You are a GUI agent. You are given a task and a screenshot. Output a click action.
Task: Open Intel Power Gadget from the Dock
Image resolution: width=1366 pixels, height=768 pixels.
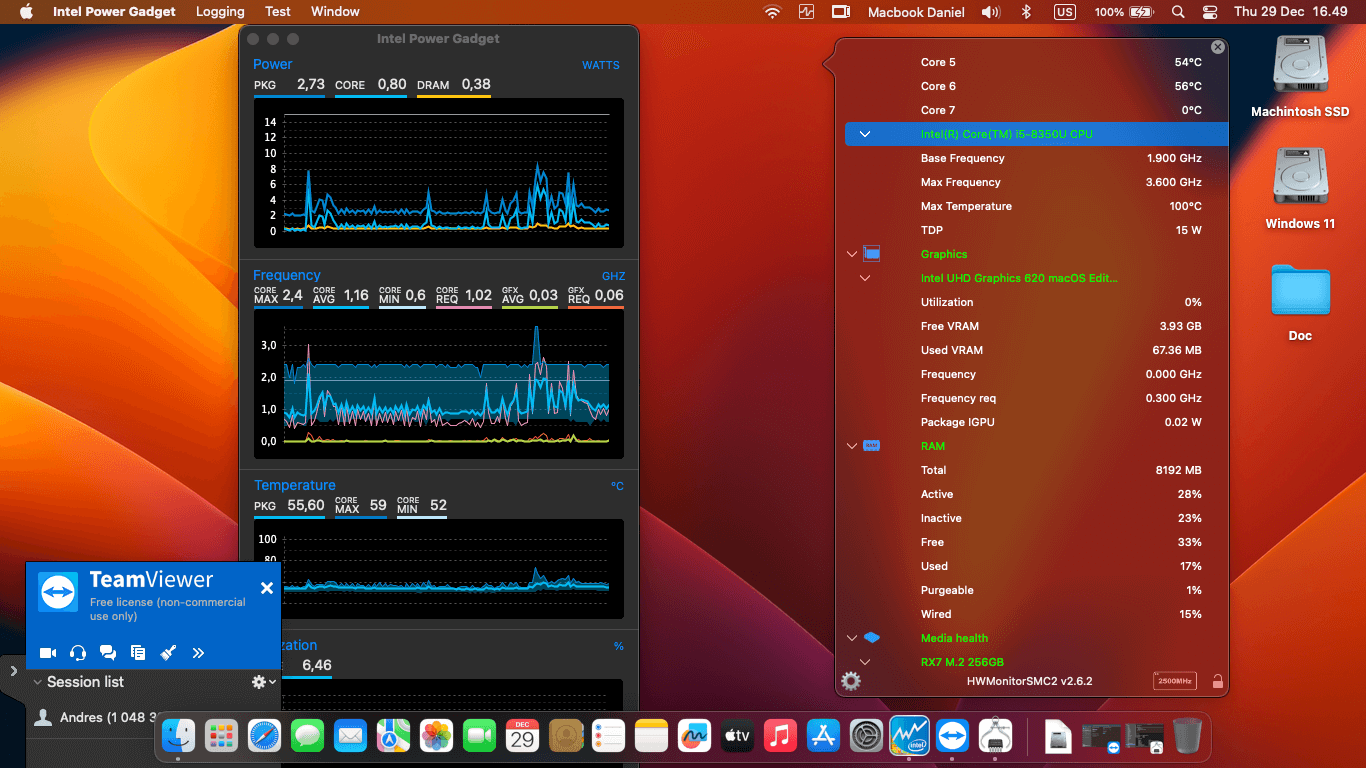(909, 735)
